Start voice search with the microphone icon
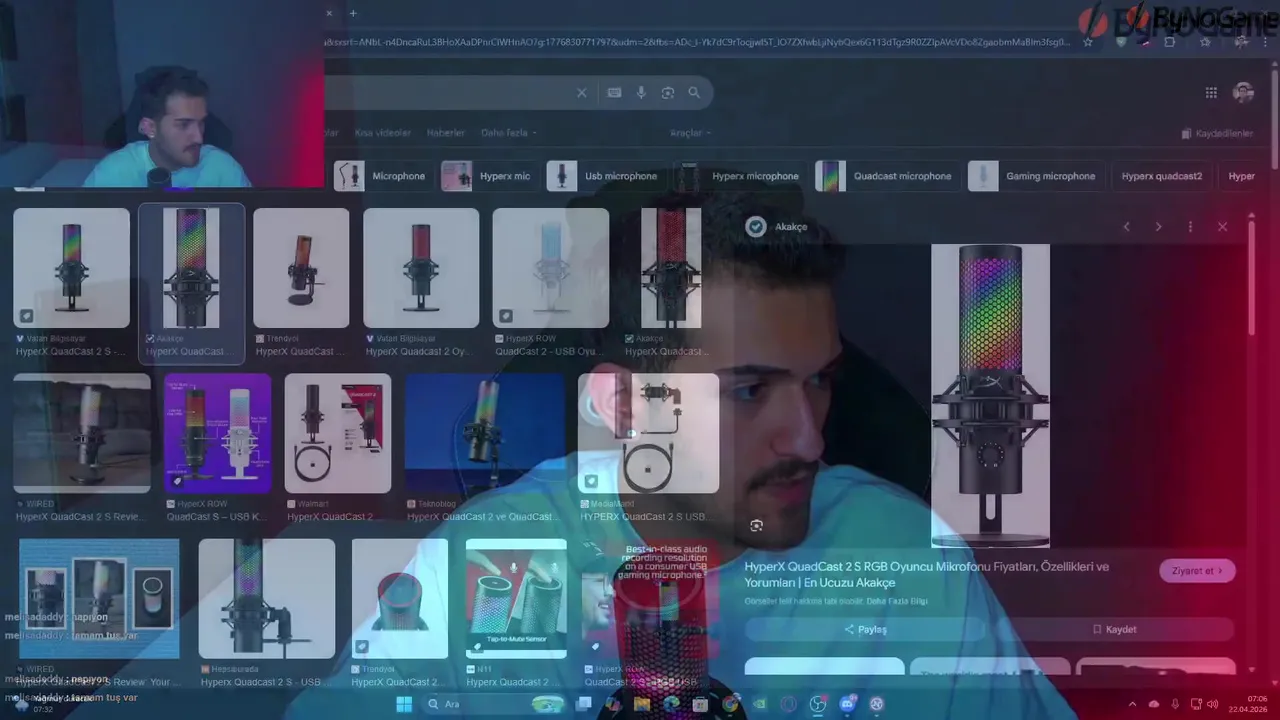The width and height of the screenshot is (1280, 720). [x=642, y=93]
